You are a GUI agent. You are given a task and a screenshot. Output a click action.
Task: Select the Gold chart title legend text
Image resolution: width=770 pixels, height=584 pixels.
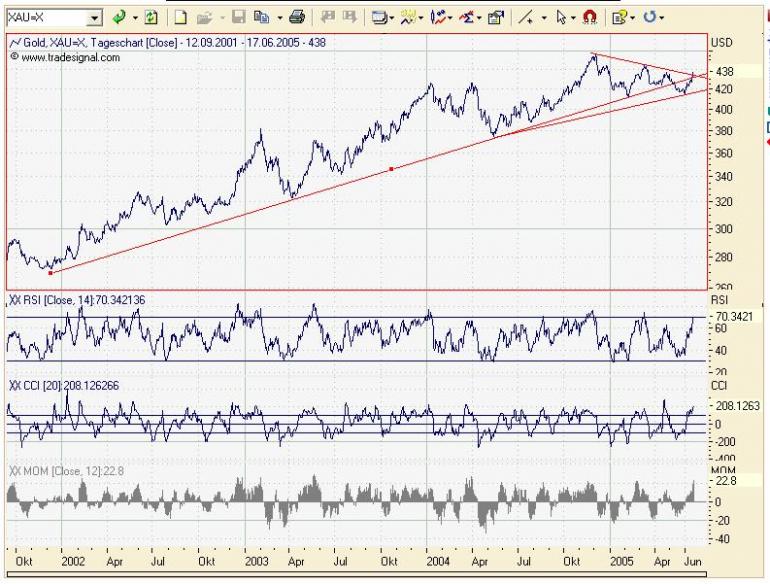[167, 43]
